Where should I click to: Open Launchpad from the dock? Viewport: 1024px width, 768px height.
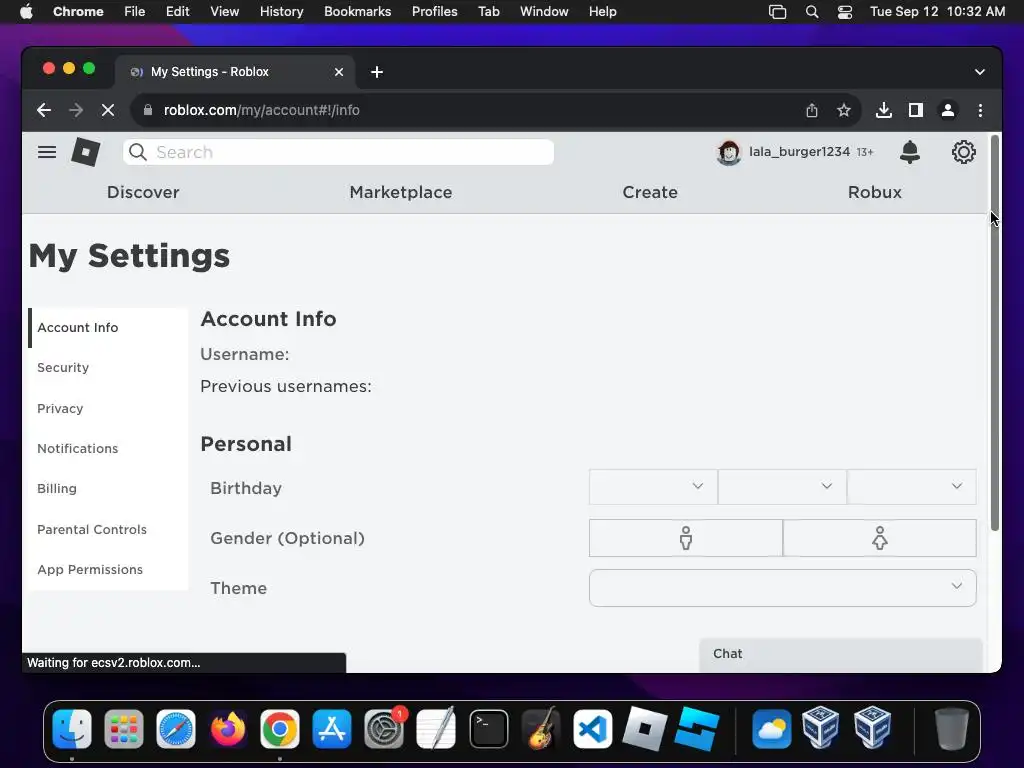pos(123,729)
